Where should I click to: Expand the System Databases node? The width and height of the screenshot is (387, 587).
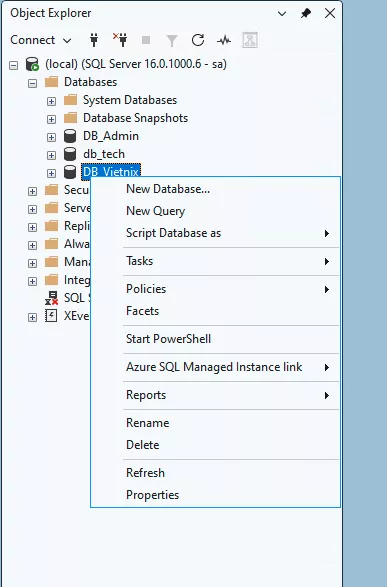tap(51, 101)
